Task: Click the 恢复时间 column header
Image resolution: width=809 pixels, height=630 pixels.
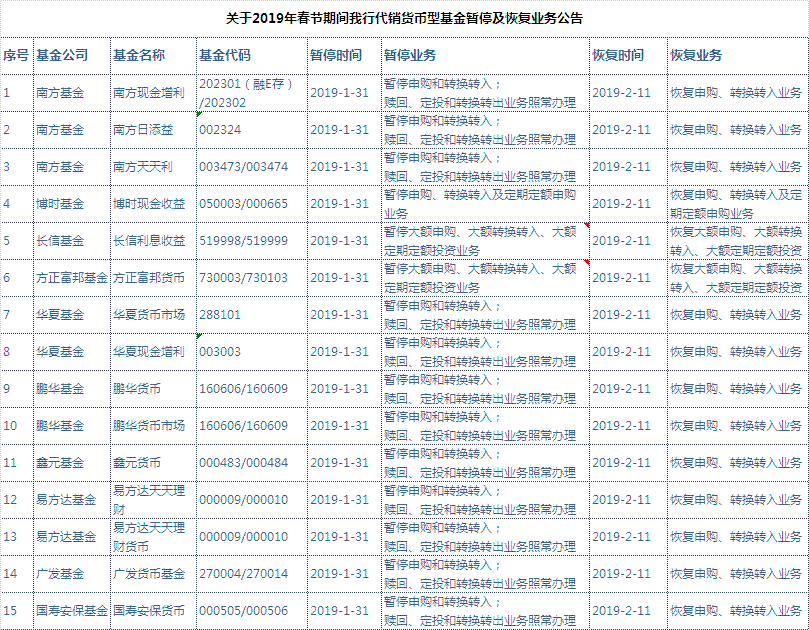Action: pos(618,54)
